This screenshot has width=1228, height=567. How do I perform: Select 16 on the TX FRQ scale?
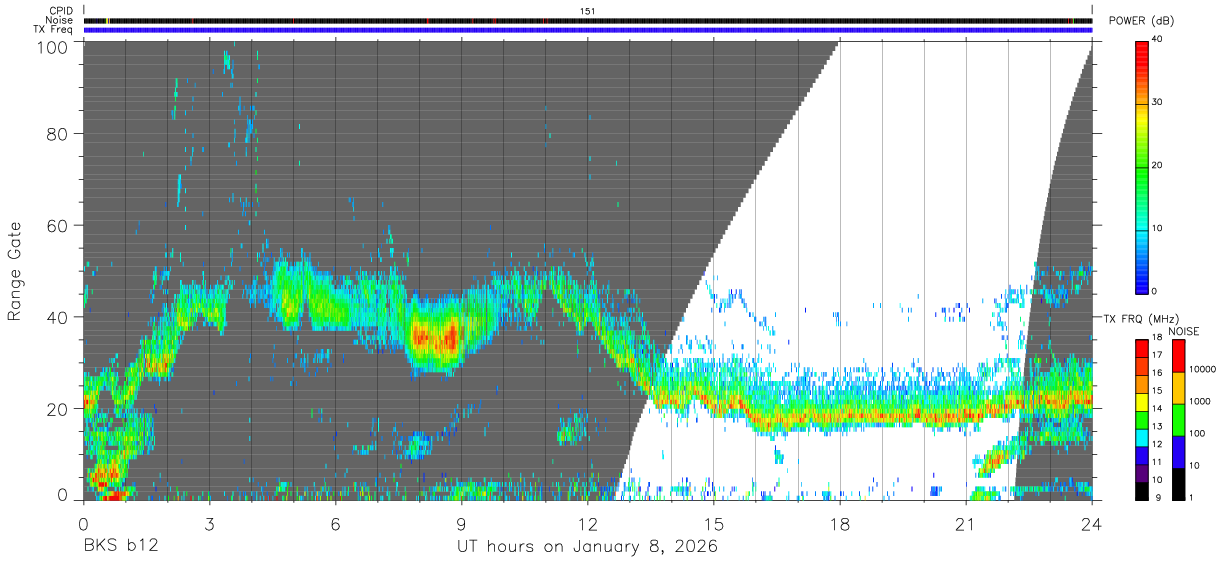[1158, 373]
